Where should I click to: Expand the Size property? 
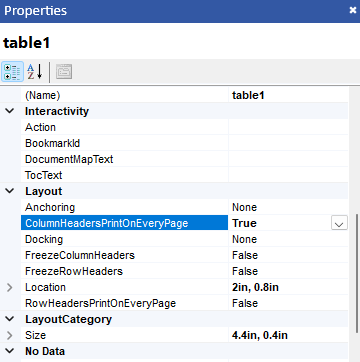(x=10, y=335)
